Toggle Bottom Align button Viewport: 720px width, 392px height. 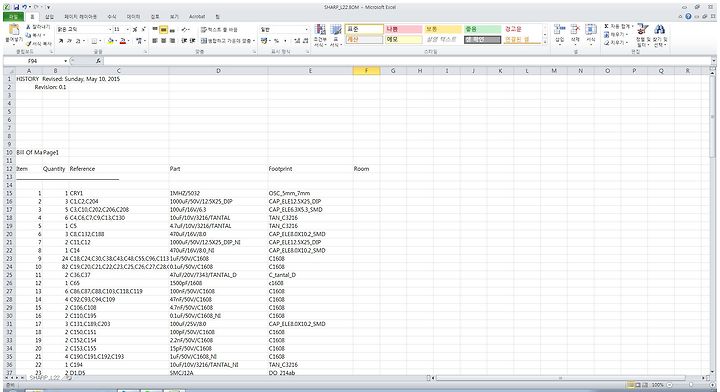(x=172, y=29)
